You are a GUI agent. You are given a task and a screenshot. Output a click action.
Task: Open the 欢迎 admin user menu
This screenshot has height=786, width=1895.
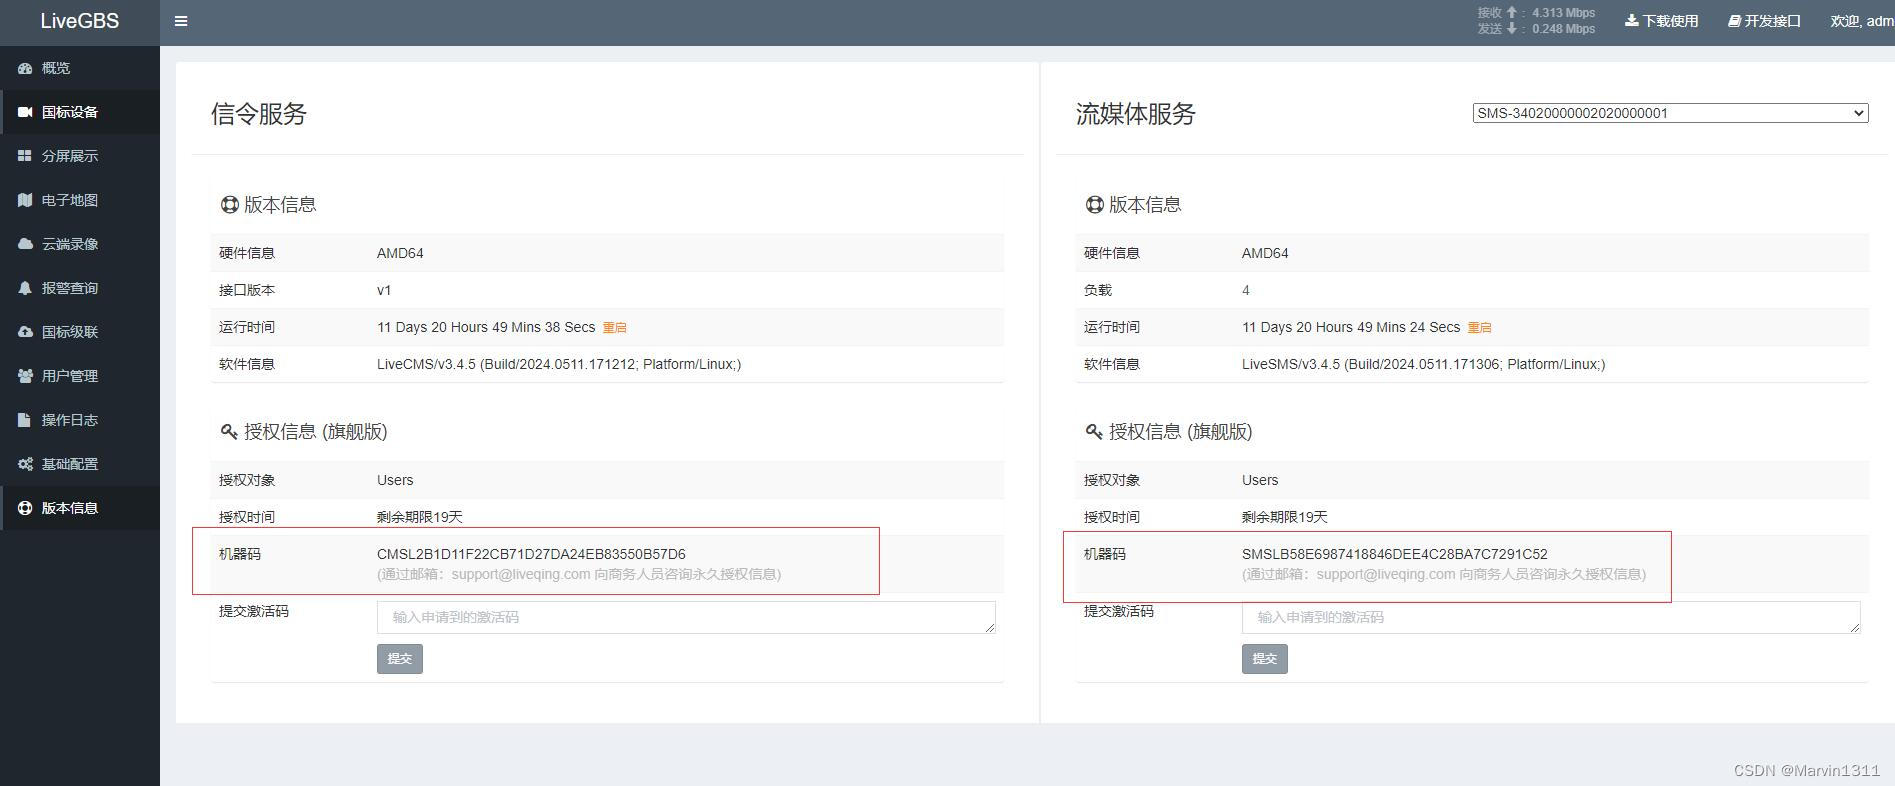click(1862, 21)
